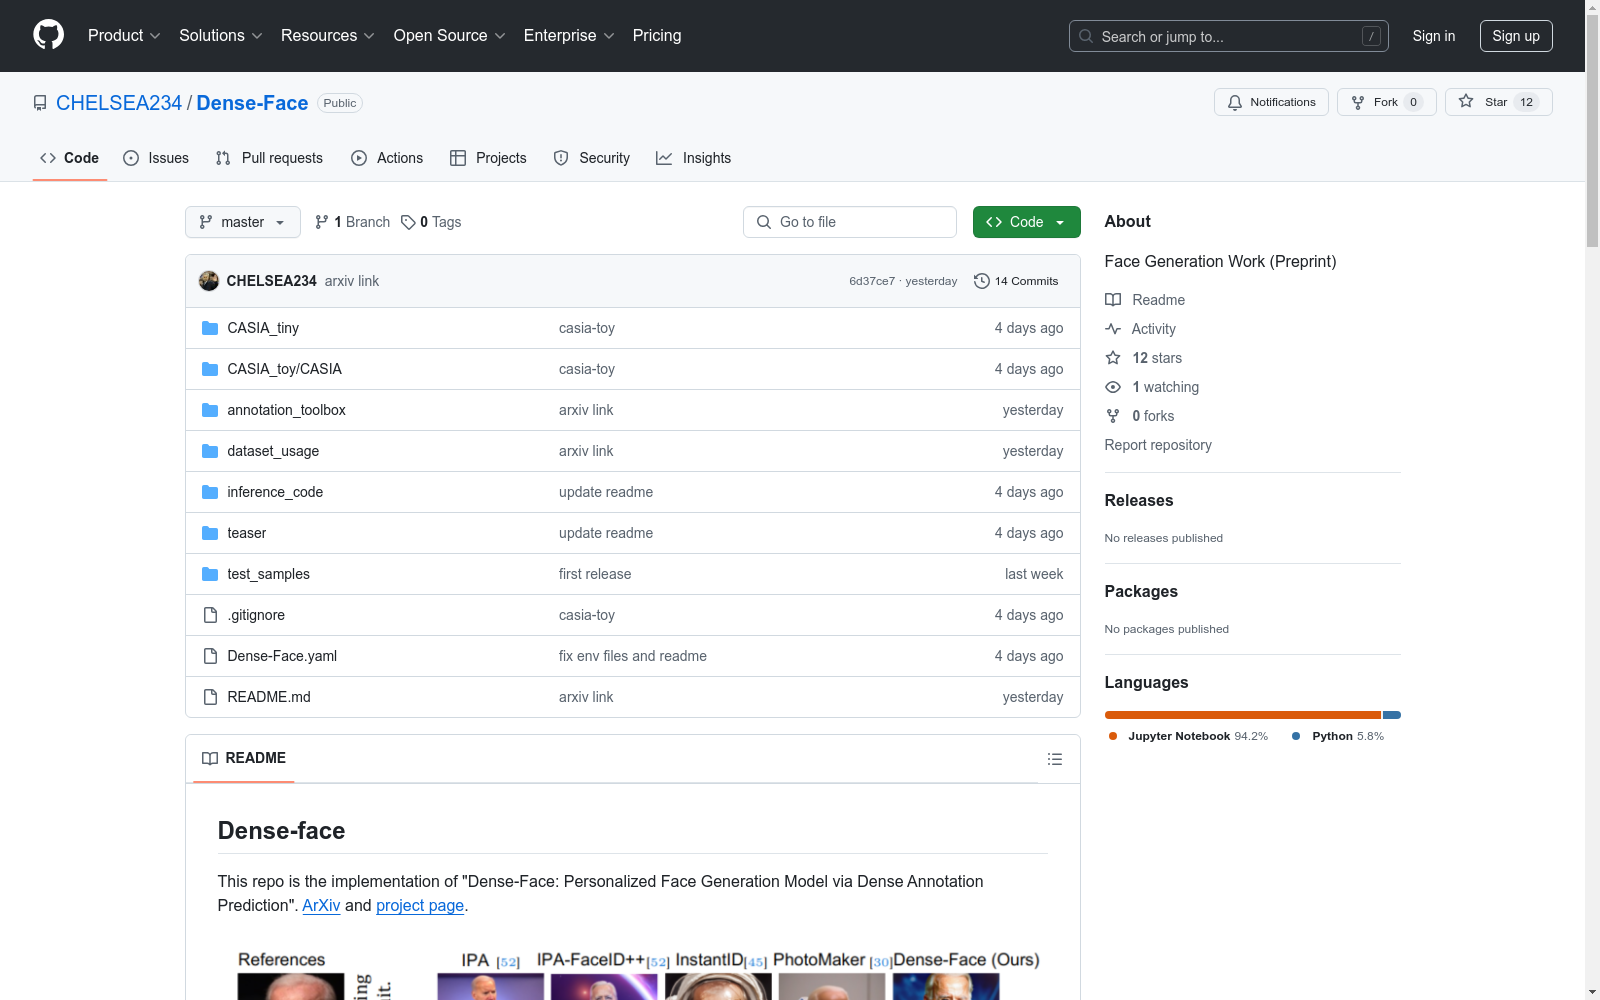Expand the Solutions menu
The image size is (1600, 1000).
[221, 35]
